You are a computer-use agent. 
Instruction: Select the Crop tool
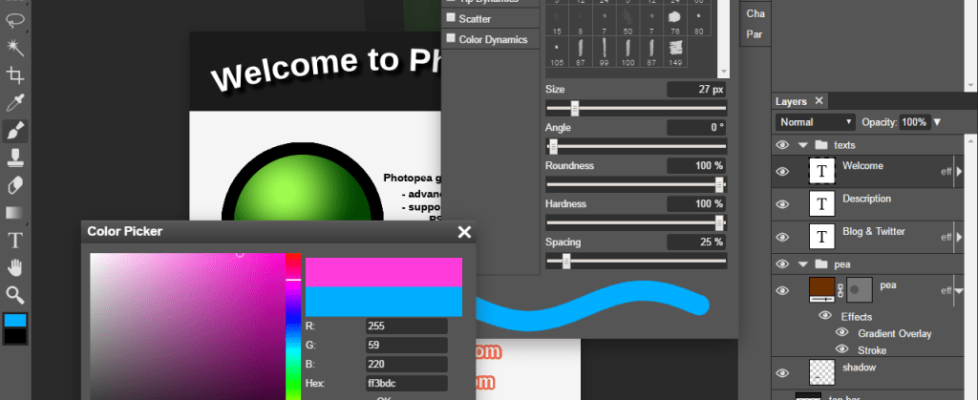pyautogui.click(x=15, y=76)
